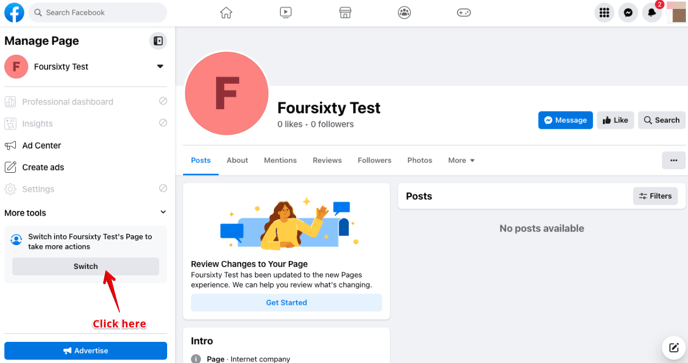This screenshot has height=363, width=688.
Task: Click the floating compose message icon
Action: click(x=674, y=348)
